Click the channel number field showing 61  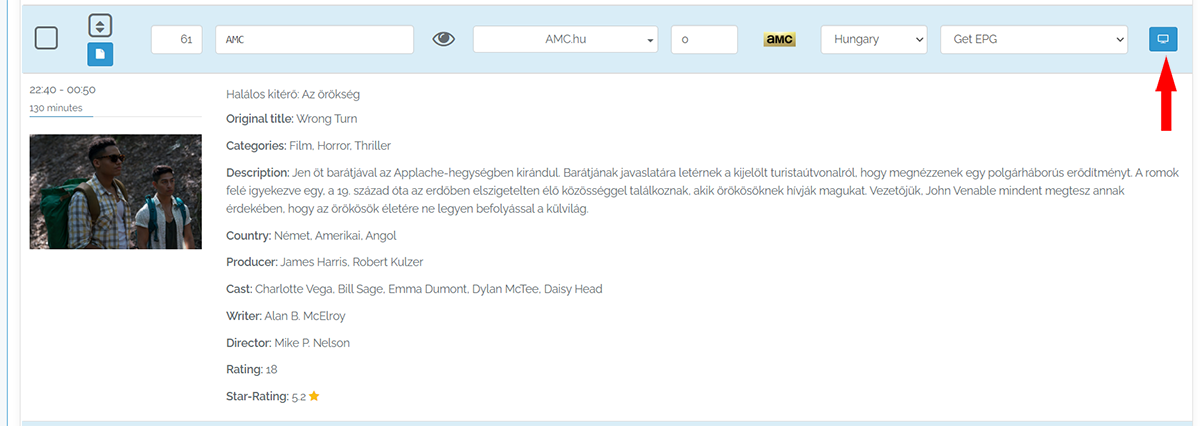[177, 39]
